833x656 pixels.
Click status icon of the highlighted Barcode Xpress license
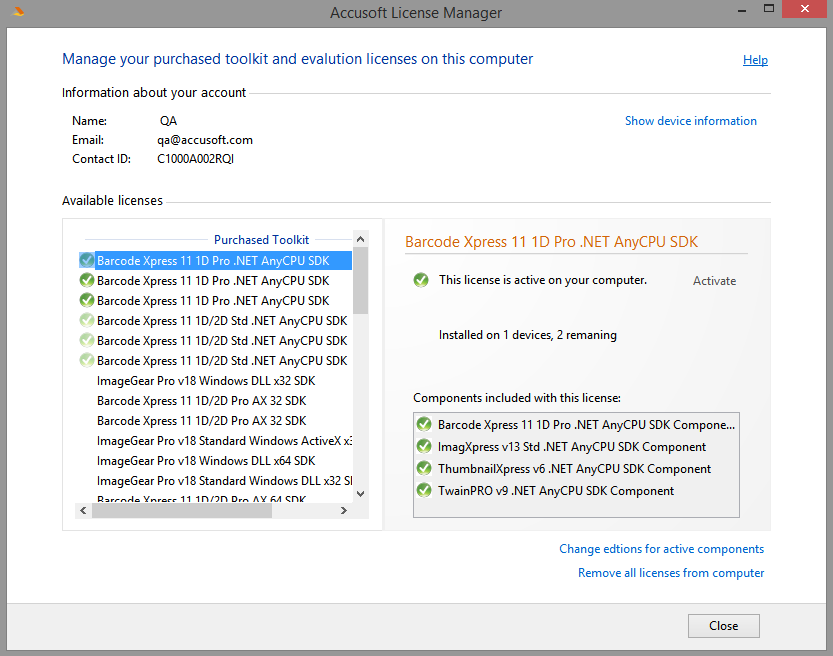[87, 260]
